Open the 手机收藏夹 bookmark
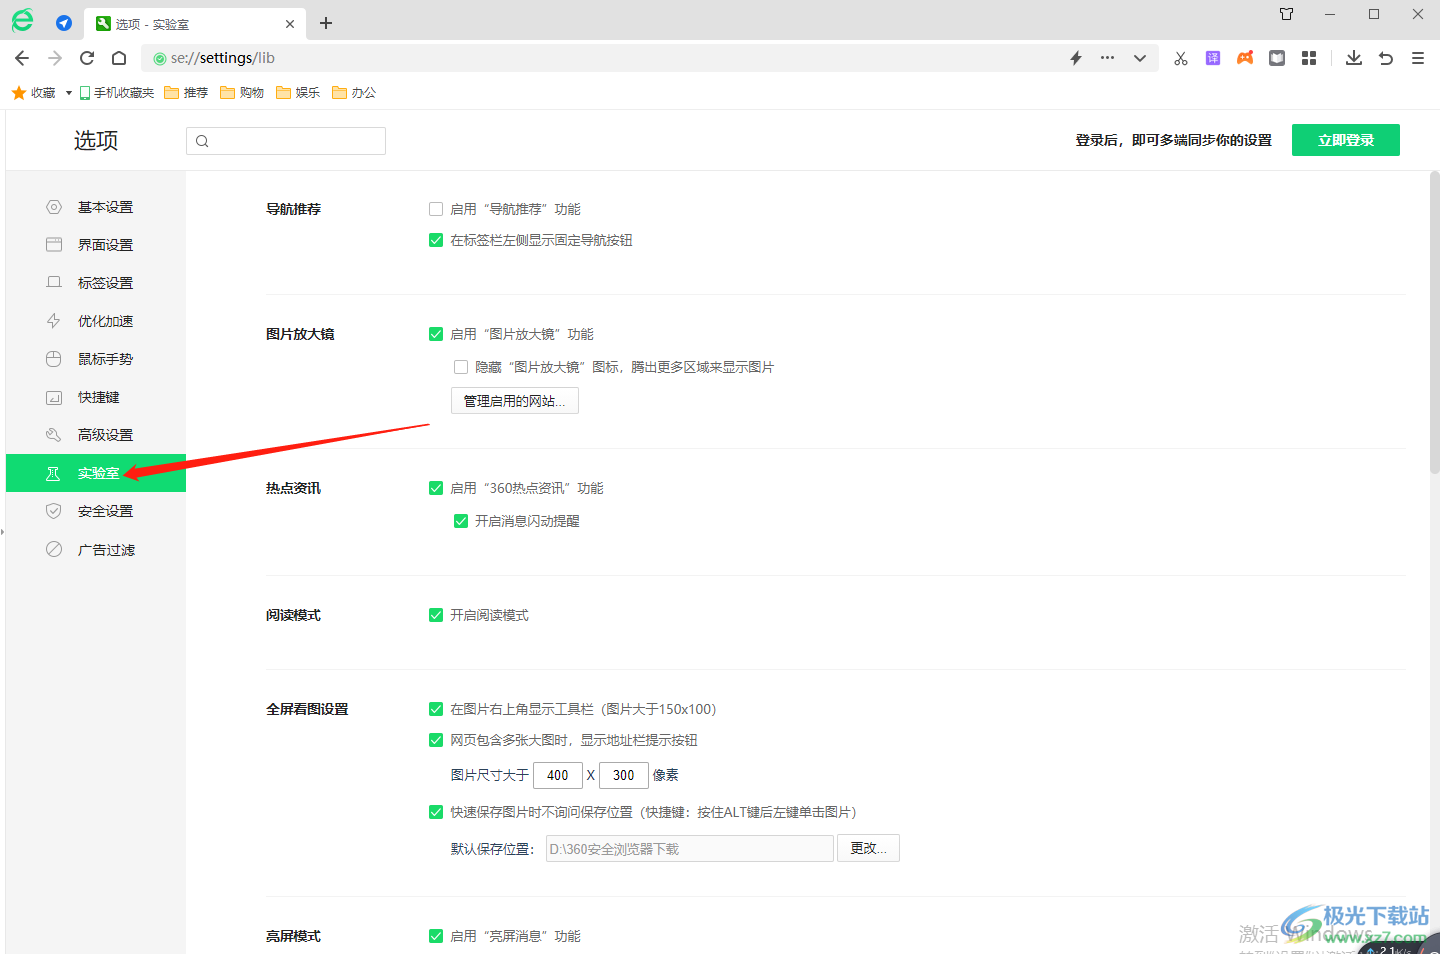This screenshot has width=1440, height=954. (x=117, y=93)
